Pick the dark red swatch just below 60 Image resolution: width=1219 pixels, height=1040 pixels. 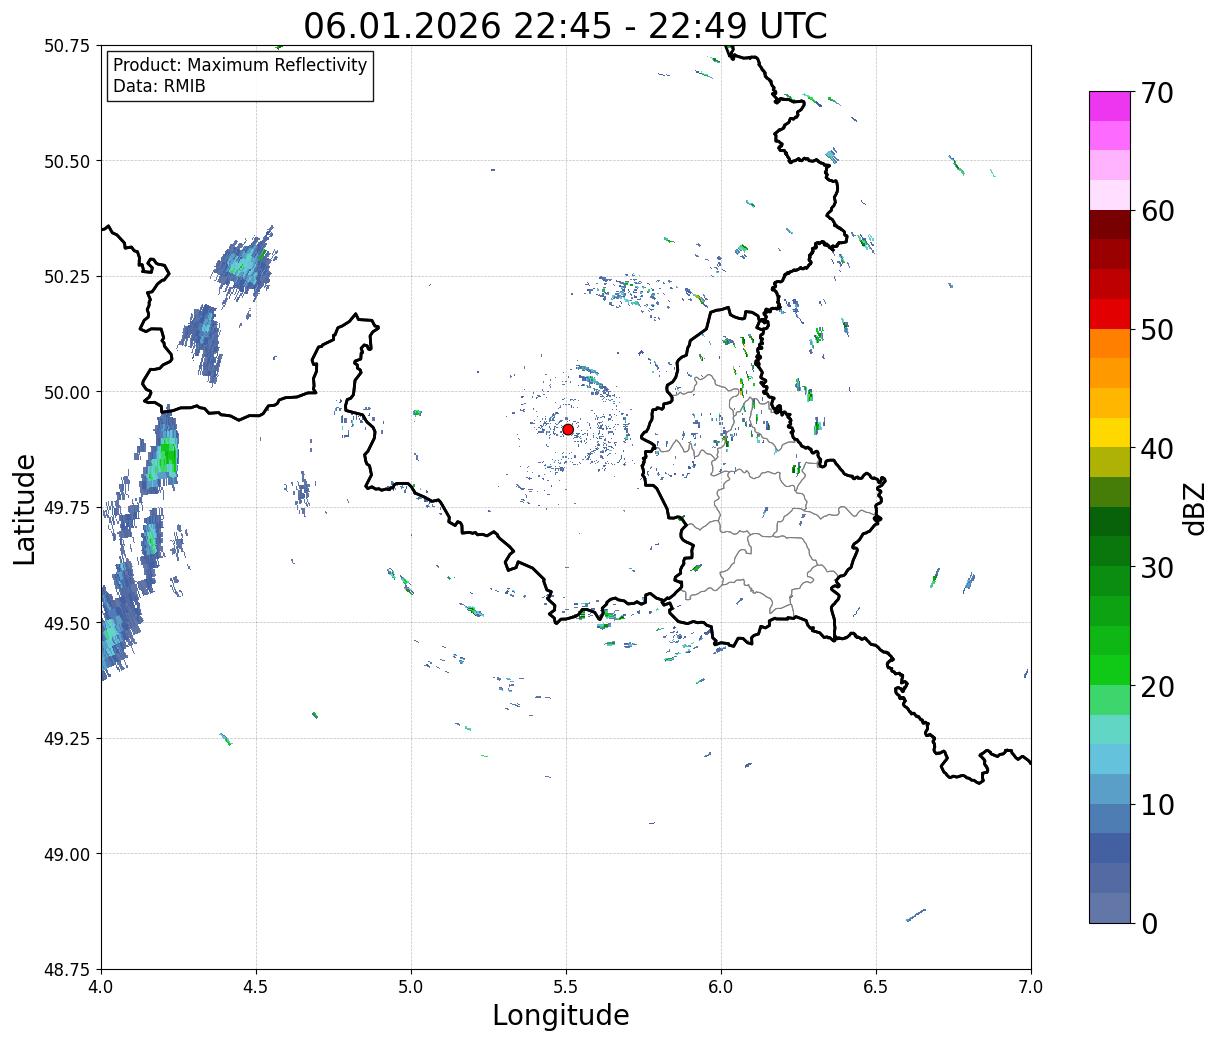(1110, 225)
